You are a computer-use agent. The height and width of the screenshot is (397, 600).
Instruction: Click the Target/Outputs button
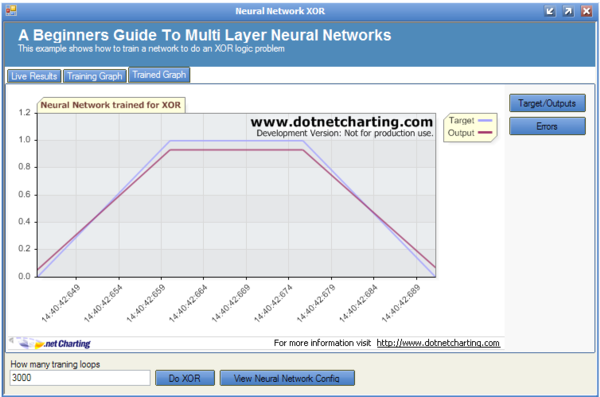click(x=547, y=103)
